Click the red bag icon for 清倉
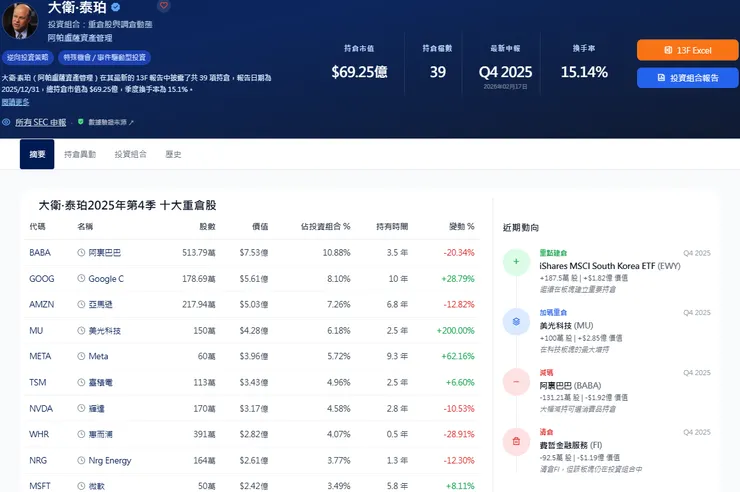The image size is (740, 492). 516,442
